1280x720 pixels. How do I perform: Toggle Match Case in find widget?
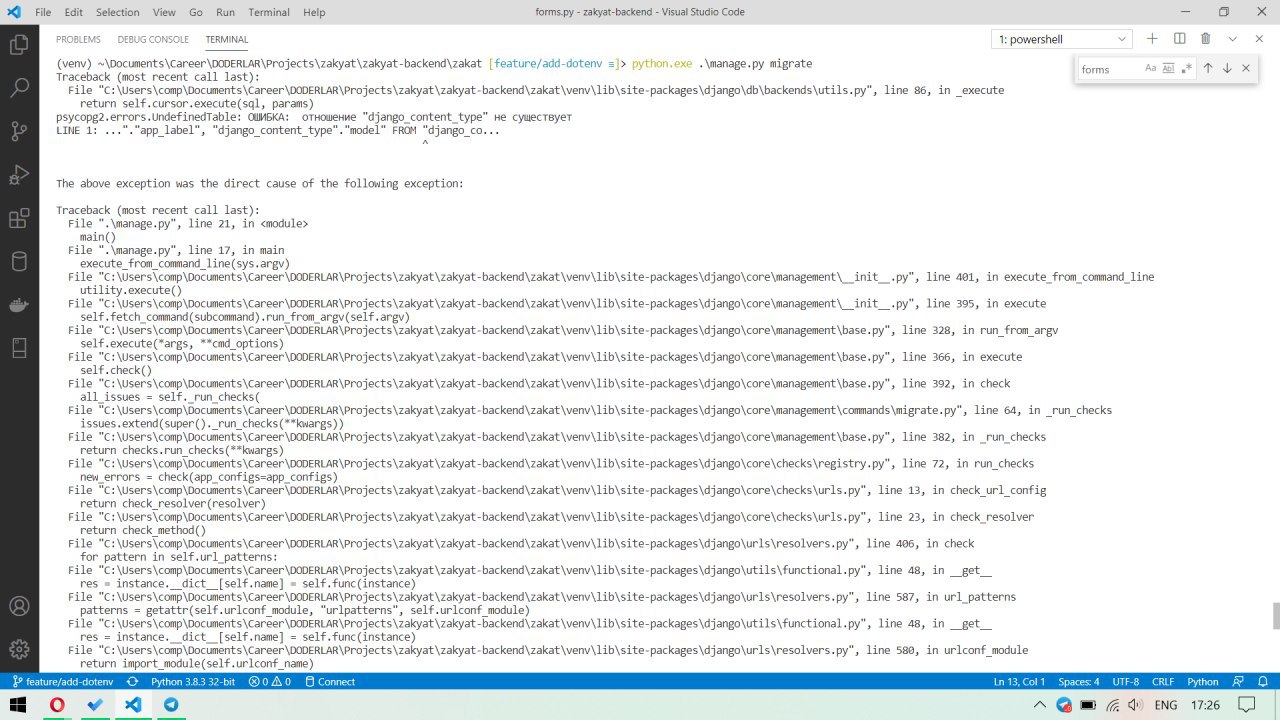click(x=1151, y=69)
